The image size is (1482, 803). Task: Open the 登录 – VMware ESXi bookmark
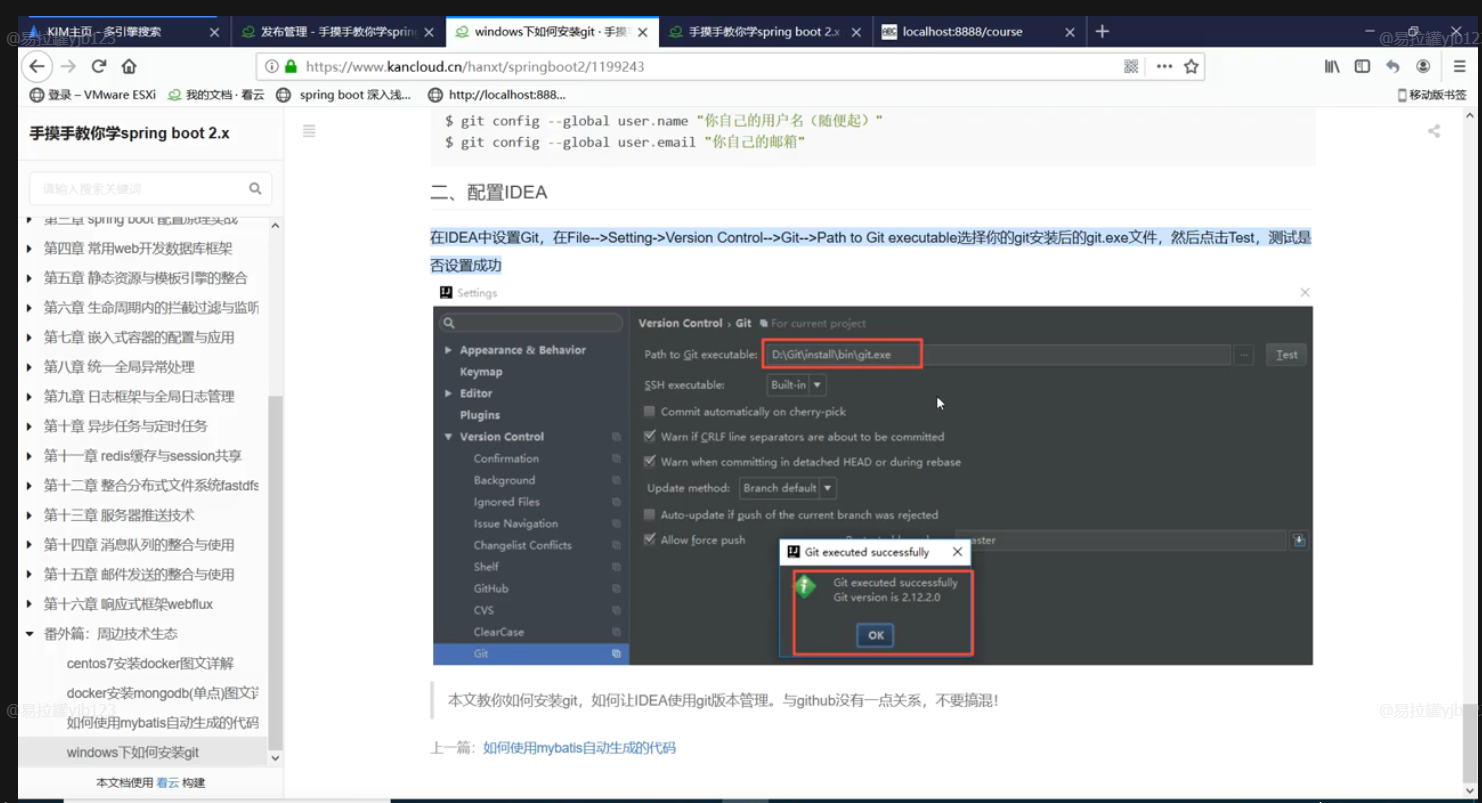point(93,95)
